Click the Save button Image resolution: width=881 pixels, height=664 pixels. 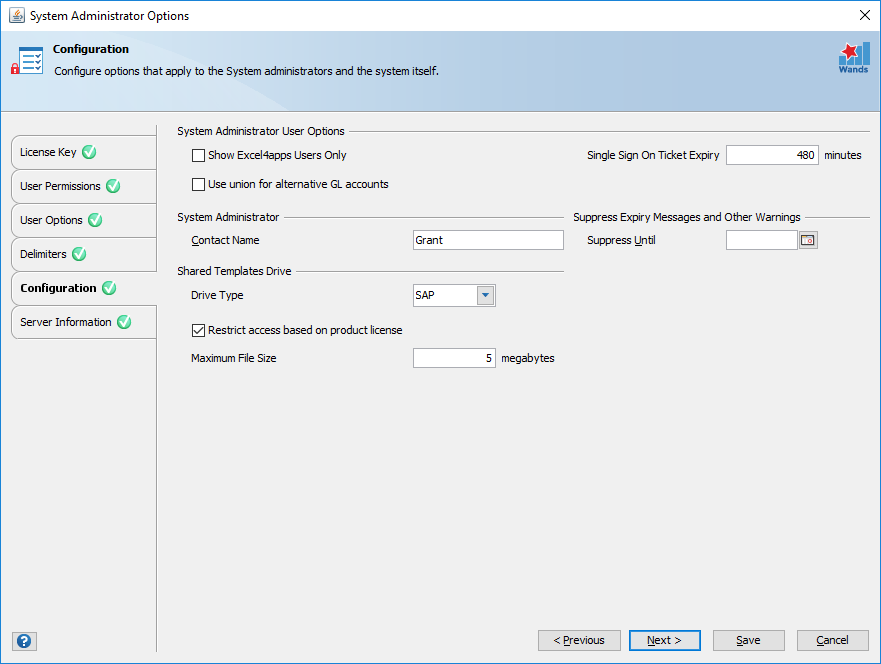point(748,640)
